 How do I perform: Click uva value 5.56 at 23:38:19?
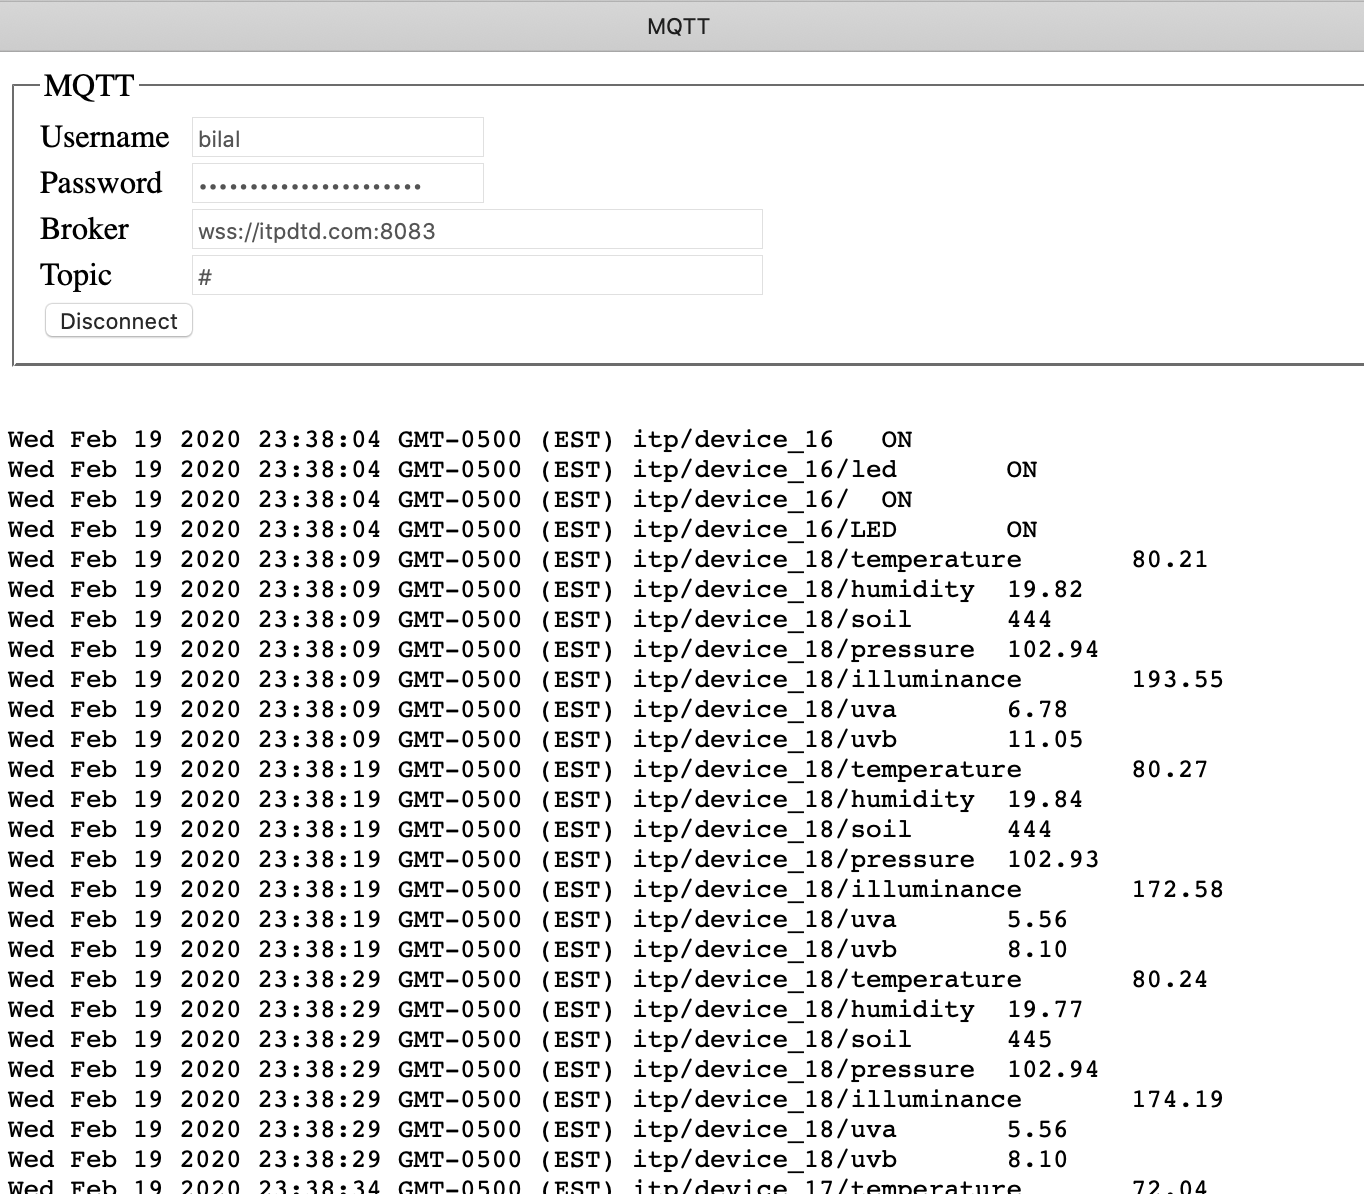click(1038, 920)
